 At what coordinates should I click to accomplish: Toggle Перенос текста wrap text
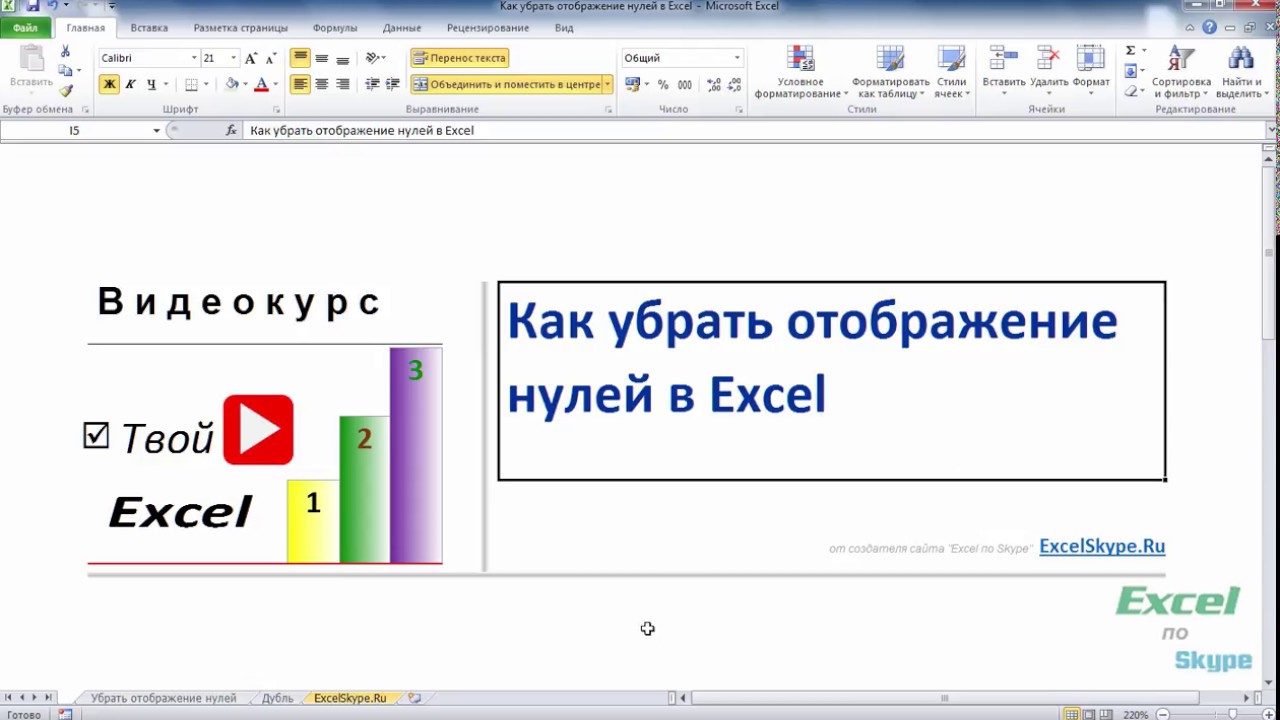coord(460,58)
